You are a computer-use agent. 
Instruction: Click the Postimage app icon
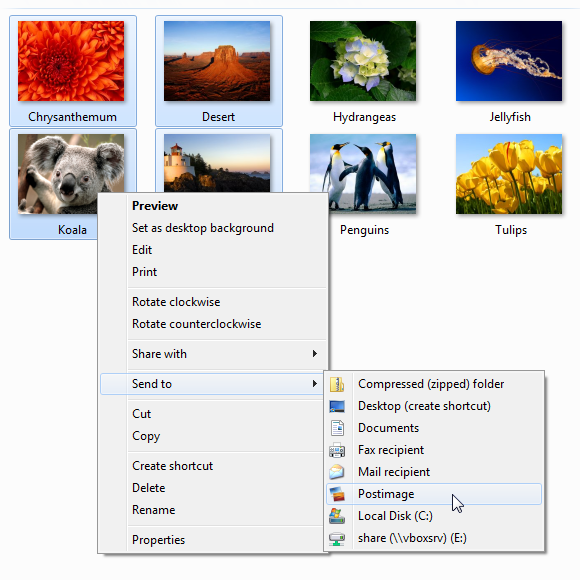(337, 494)
